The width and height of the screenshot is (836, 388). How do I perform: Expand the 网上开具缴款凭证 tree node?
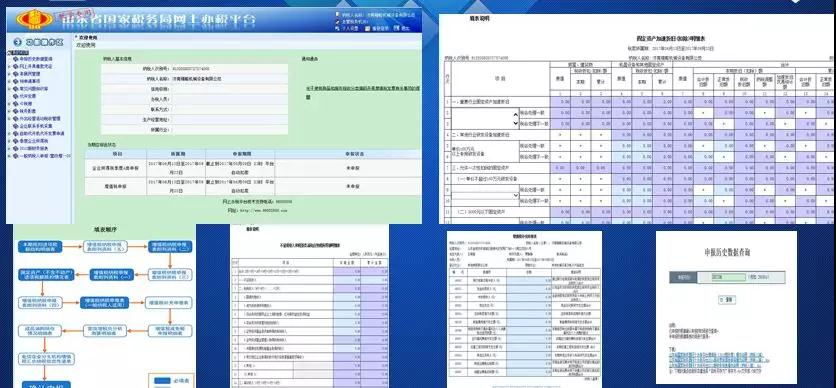[x=10, y=67]
